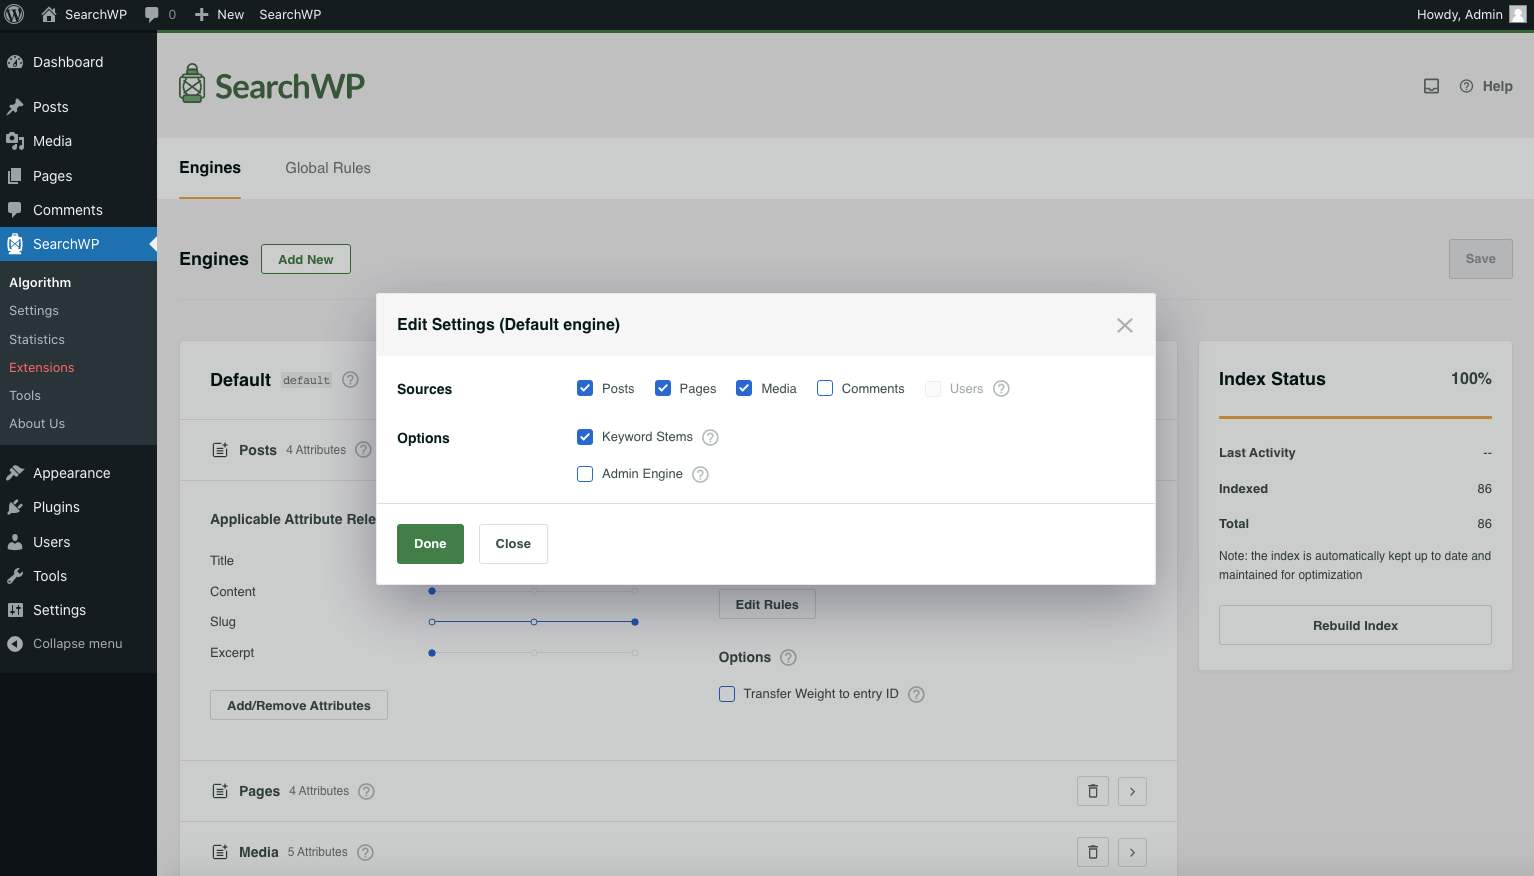Open the Extensions submenu link

tap(42, 368)
